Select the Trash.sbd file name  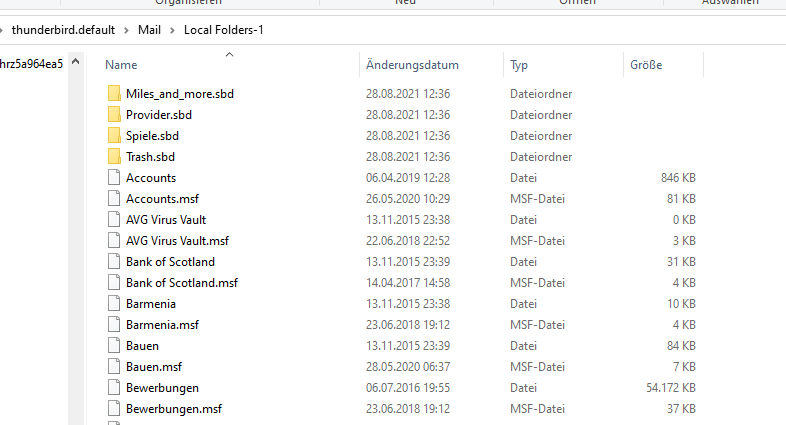(150, 157)
